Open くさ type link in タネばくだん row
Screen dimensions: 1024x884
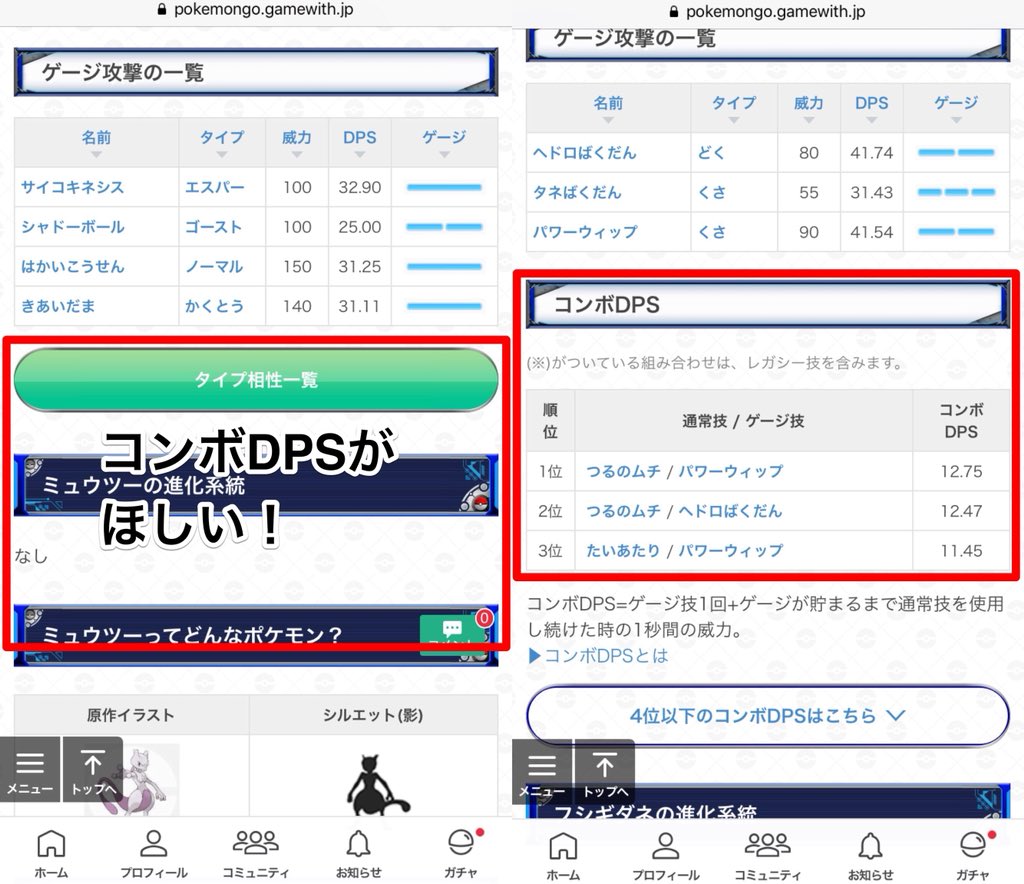(711, 193)
